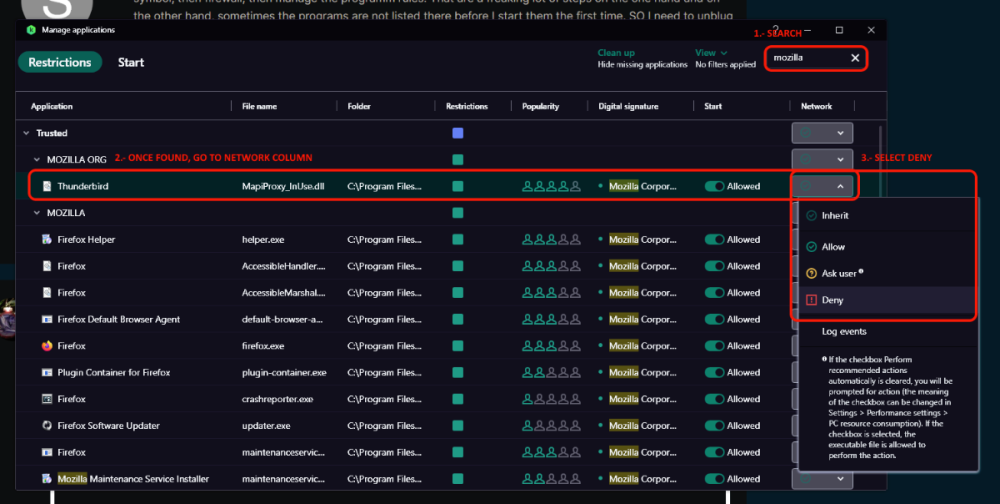Click Firefox Software Updater popularity icons
This screenshot has width=1000, height=504.
(x=551, y=426)
